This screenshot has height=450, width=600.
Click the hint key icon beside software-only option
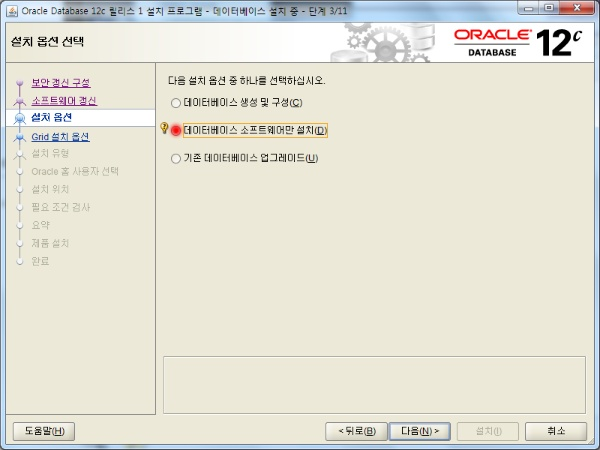(164, 128)
